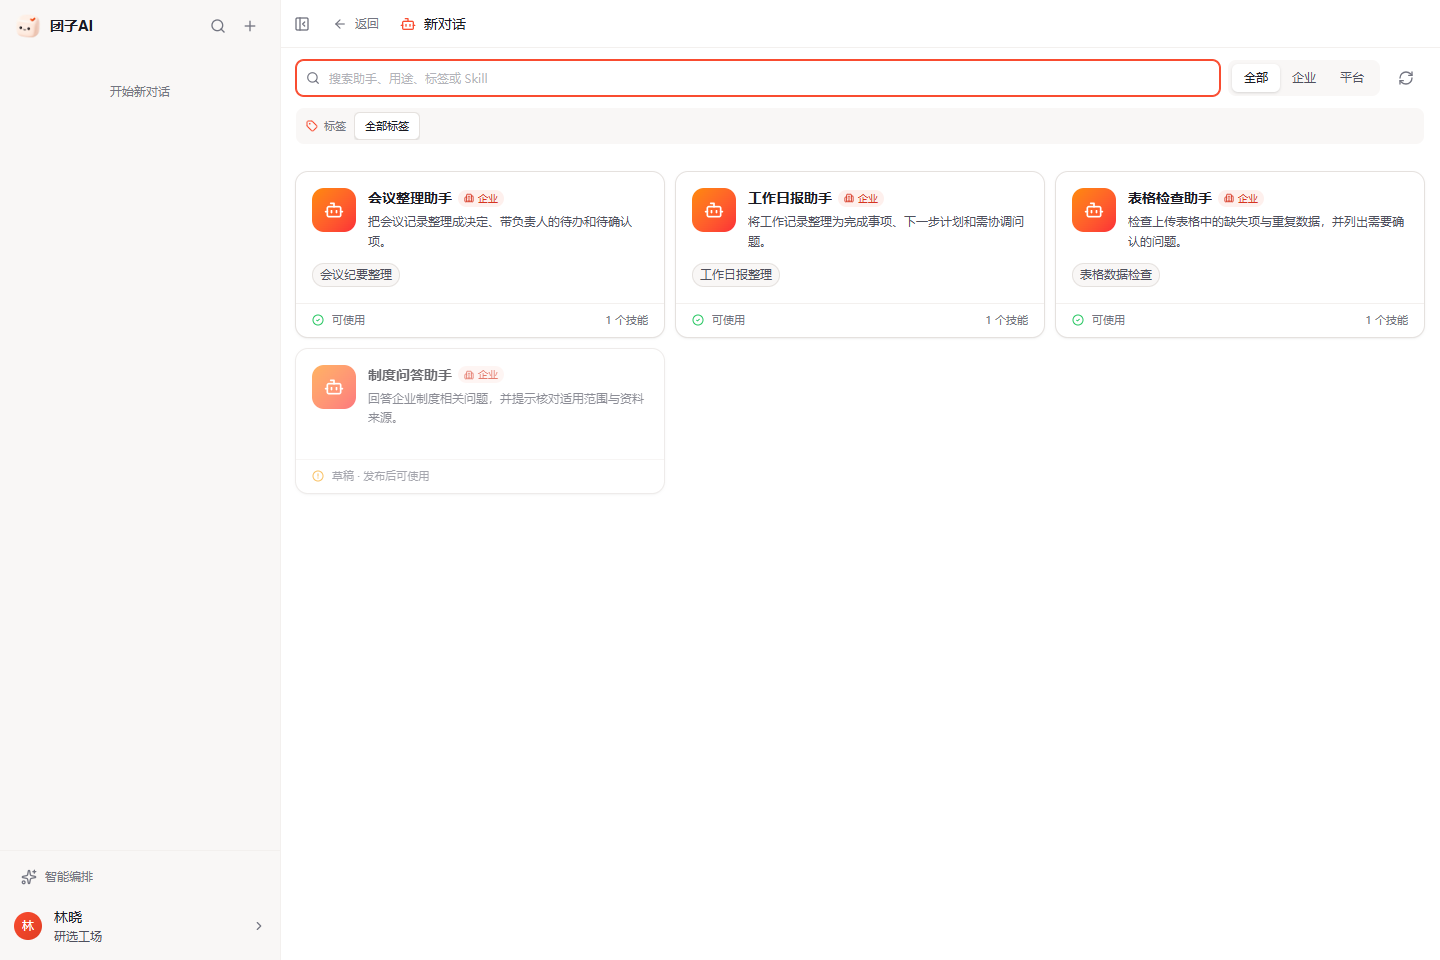Open 工作日报助手 robot icon
This screenshot has height=960, width=1440.
tap(714, 210)
